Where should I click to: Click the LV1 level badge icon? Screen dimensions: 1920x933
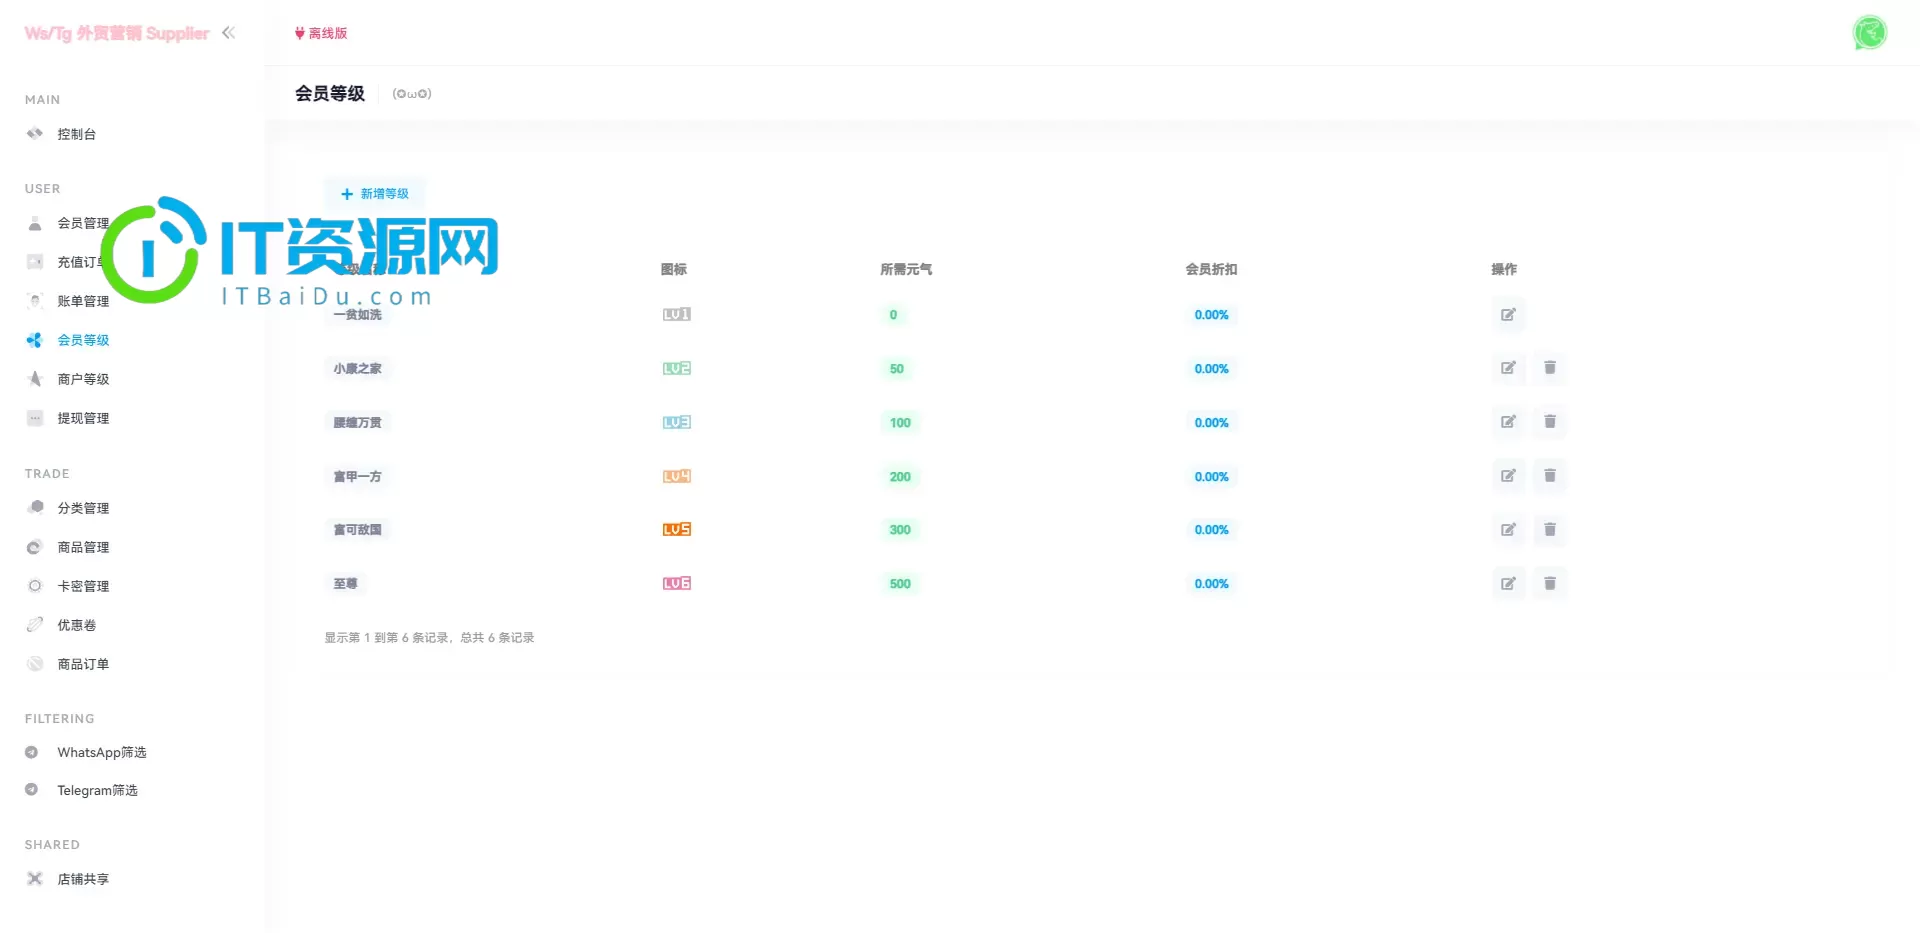[x=677, y=314]
